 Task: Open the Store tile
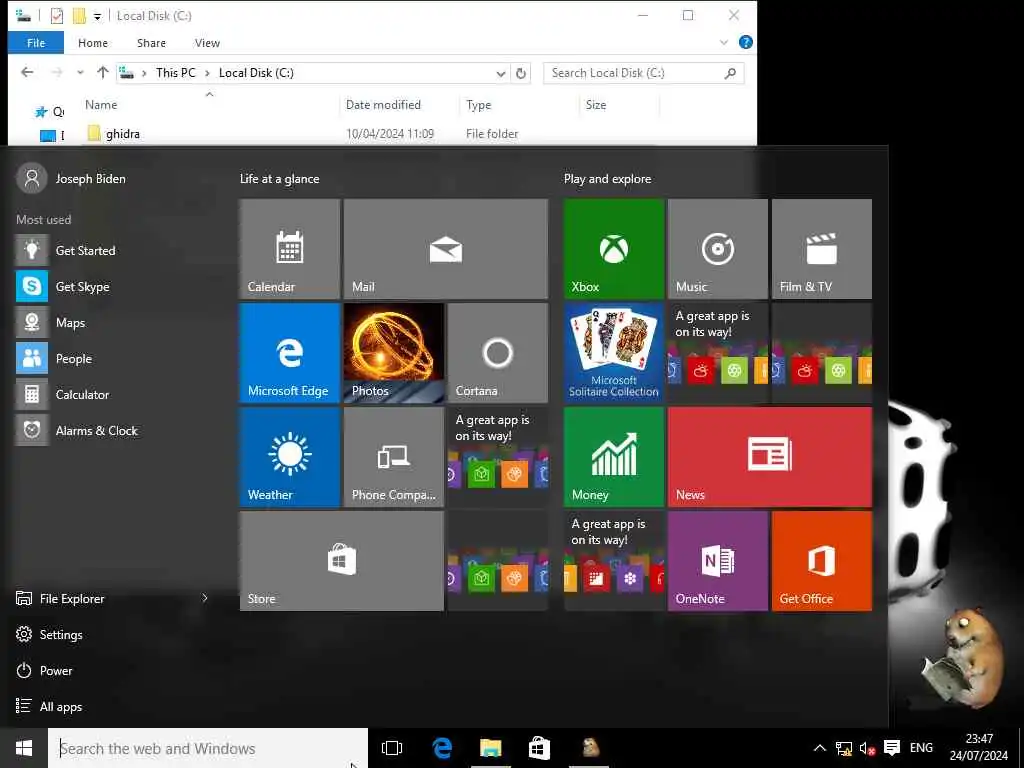(342, 561)
